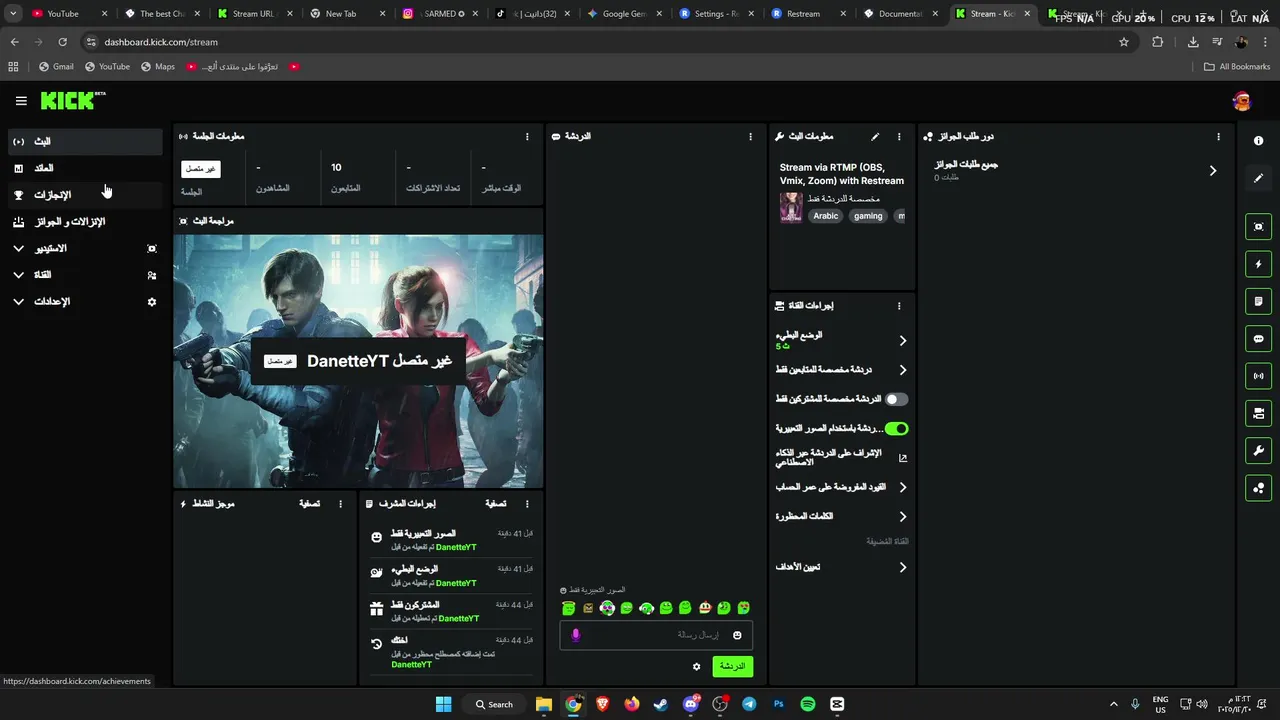This screenshot has width=1280, height=720.
Task: Click the document page icon in the right rail
Action: (x=1258, y=301)
